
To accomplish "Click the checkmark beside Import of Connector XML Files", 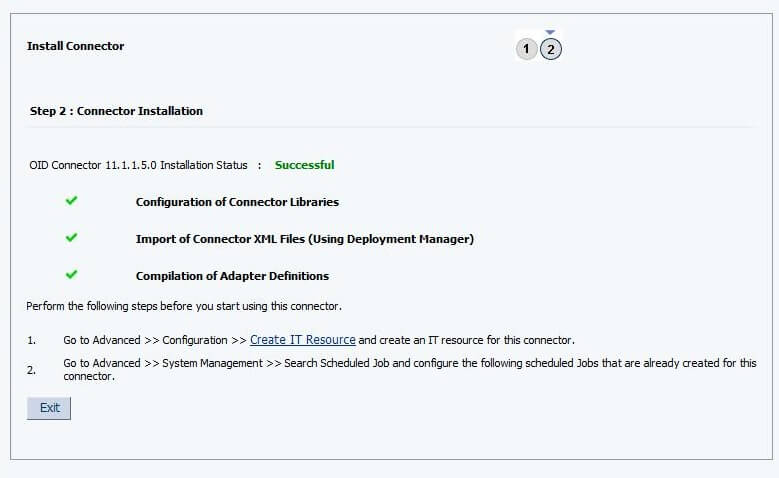I will point(71,238).
